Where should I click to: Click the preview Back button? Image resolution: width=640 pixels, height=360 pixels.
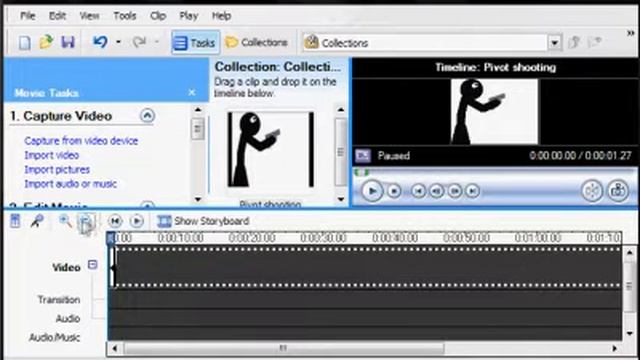click(x=418, y=191)
